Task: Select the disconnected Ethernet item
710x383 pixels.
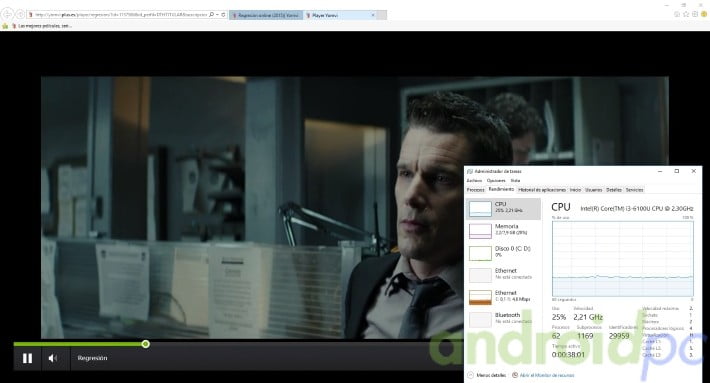Action: pos(504,275)
